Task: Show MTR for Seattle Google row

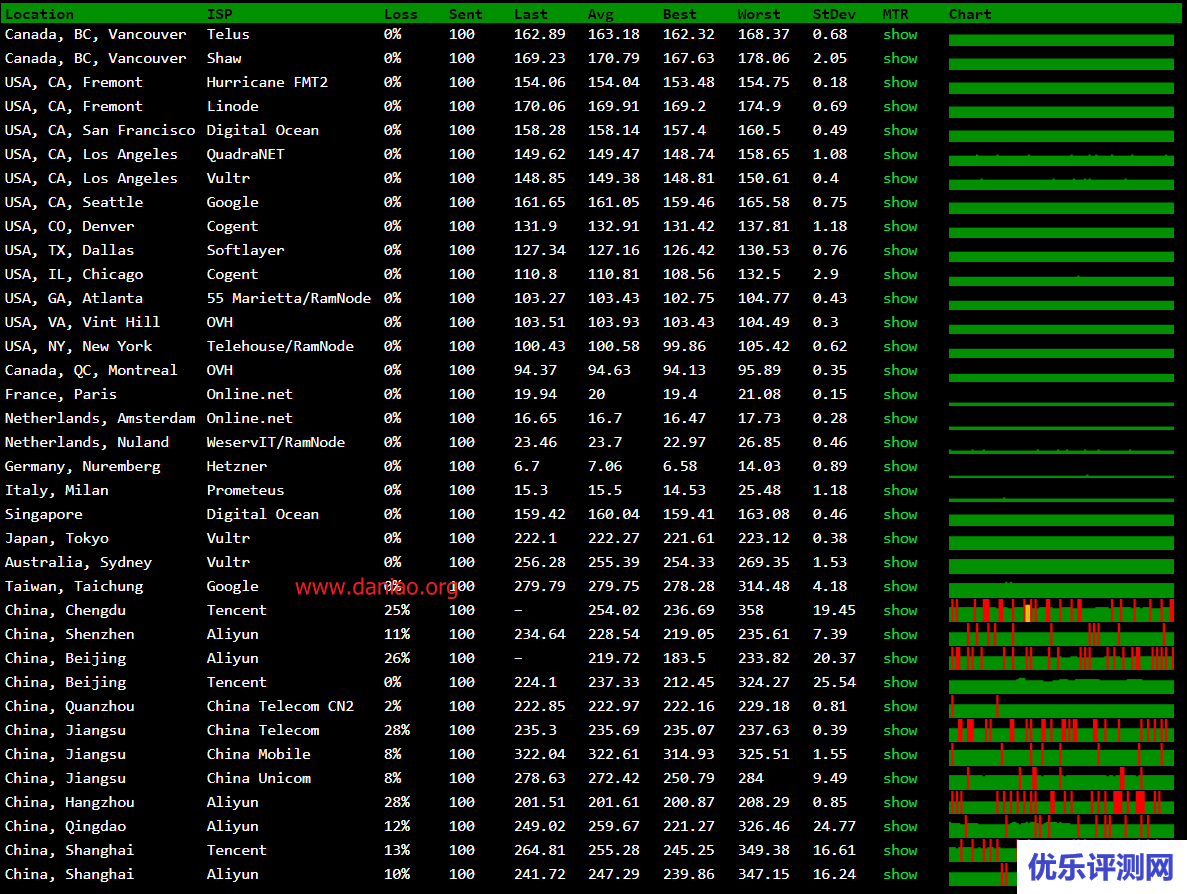Action: point(900,202)
